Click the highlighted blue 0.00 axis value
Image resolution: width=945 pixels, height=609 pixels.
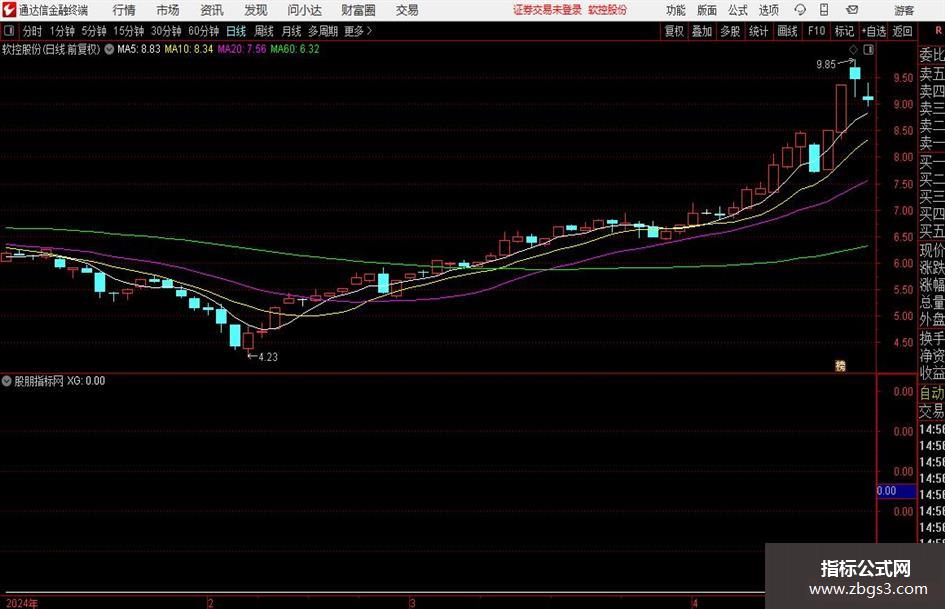coord(896,491)
